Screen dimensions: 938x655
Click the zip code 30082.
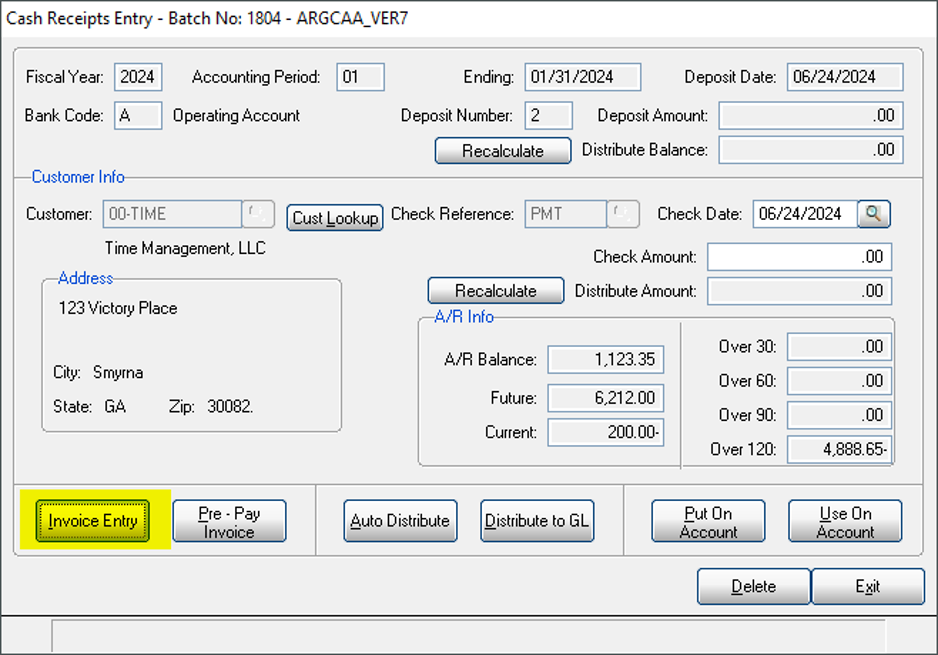point(230,407)
